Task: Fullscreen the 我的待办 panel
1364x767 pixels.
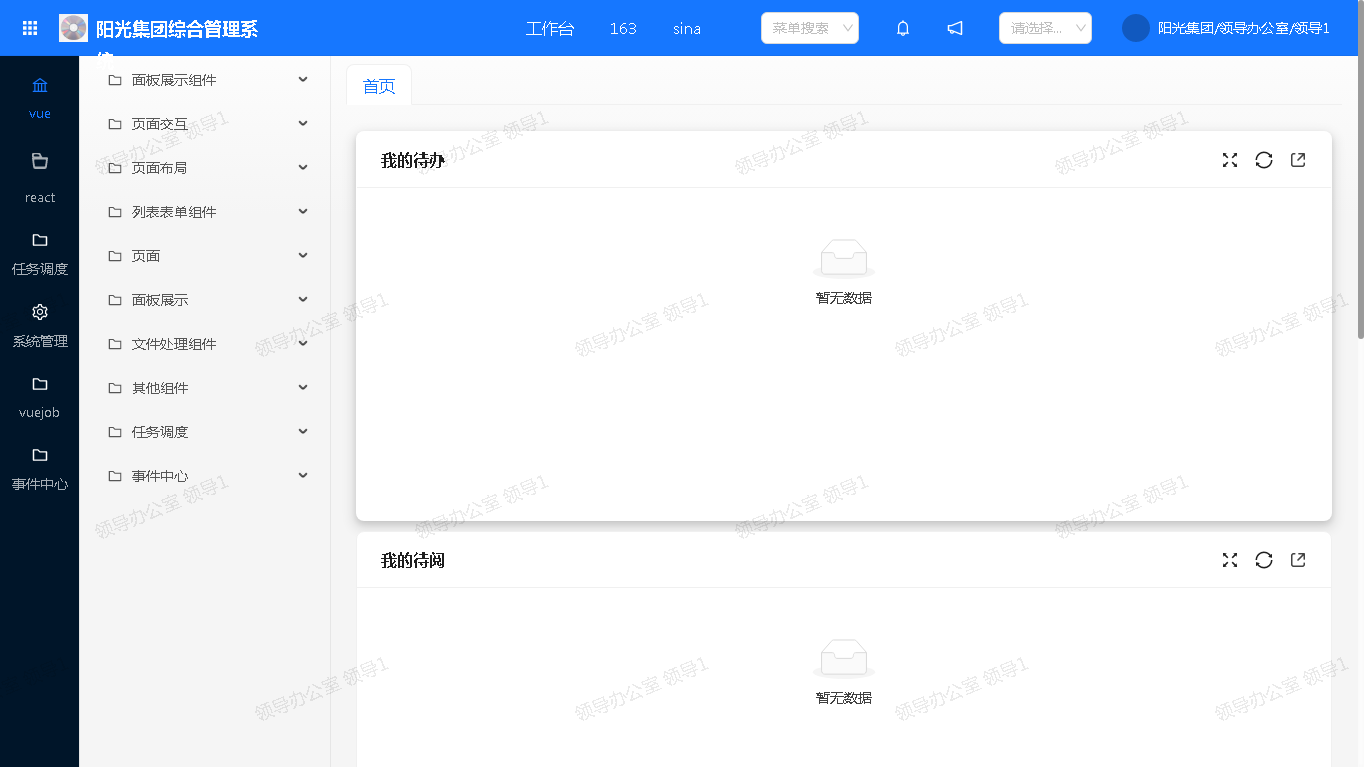Action: coord(1230,160)
